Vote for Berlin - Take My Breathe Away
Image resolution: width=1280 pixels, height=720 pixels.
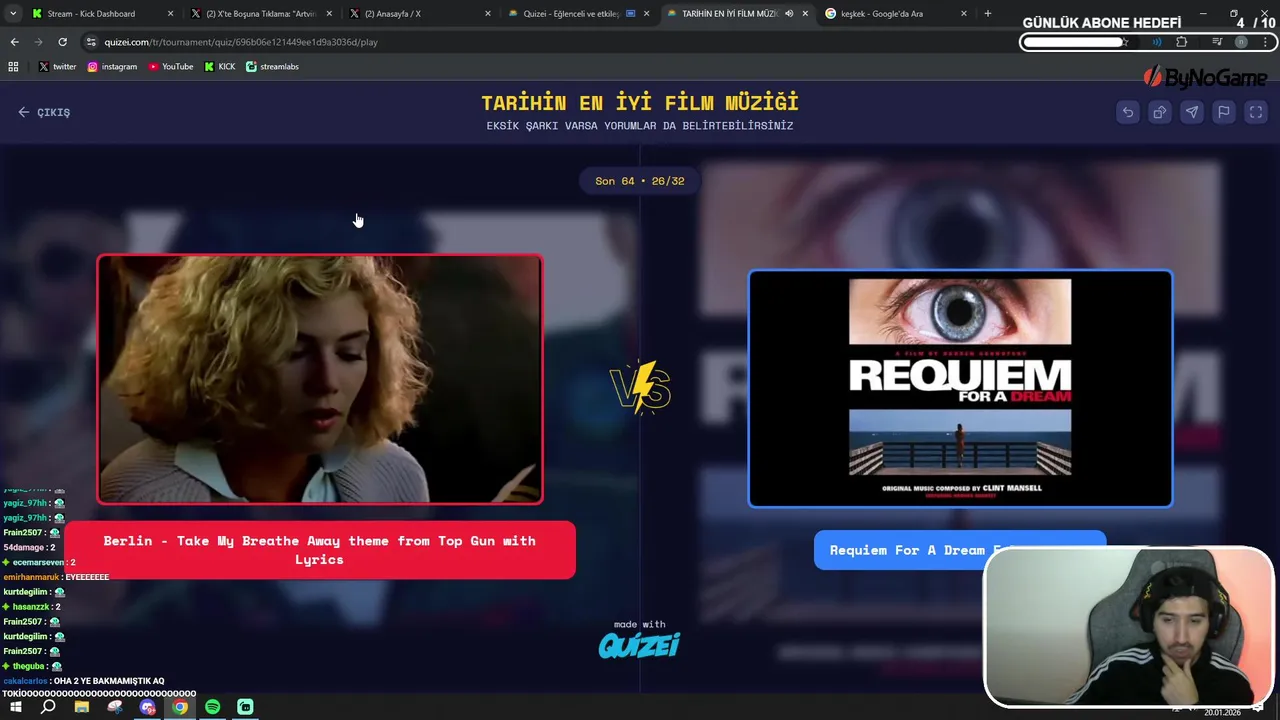[320, 550]
